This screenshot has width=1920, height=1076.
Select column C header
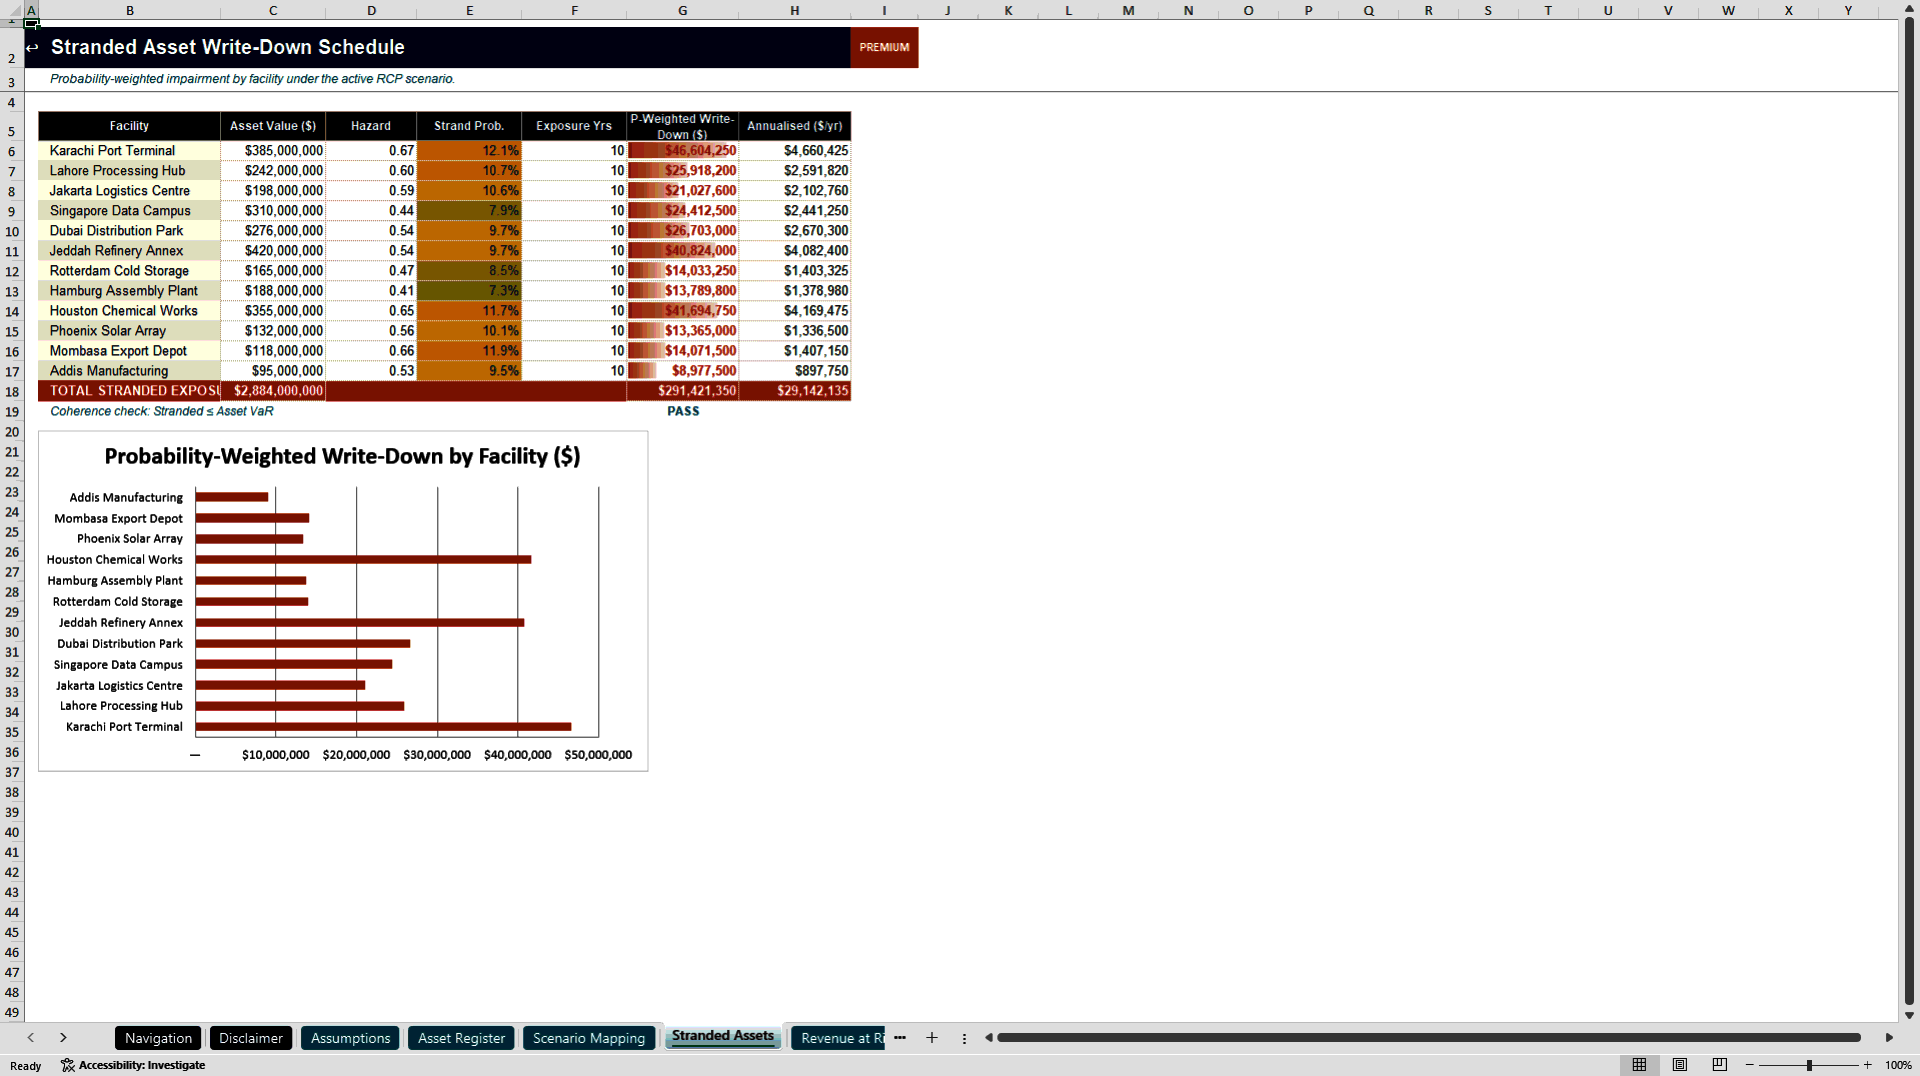pyautogui.click(x=273, y=10)
